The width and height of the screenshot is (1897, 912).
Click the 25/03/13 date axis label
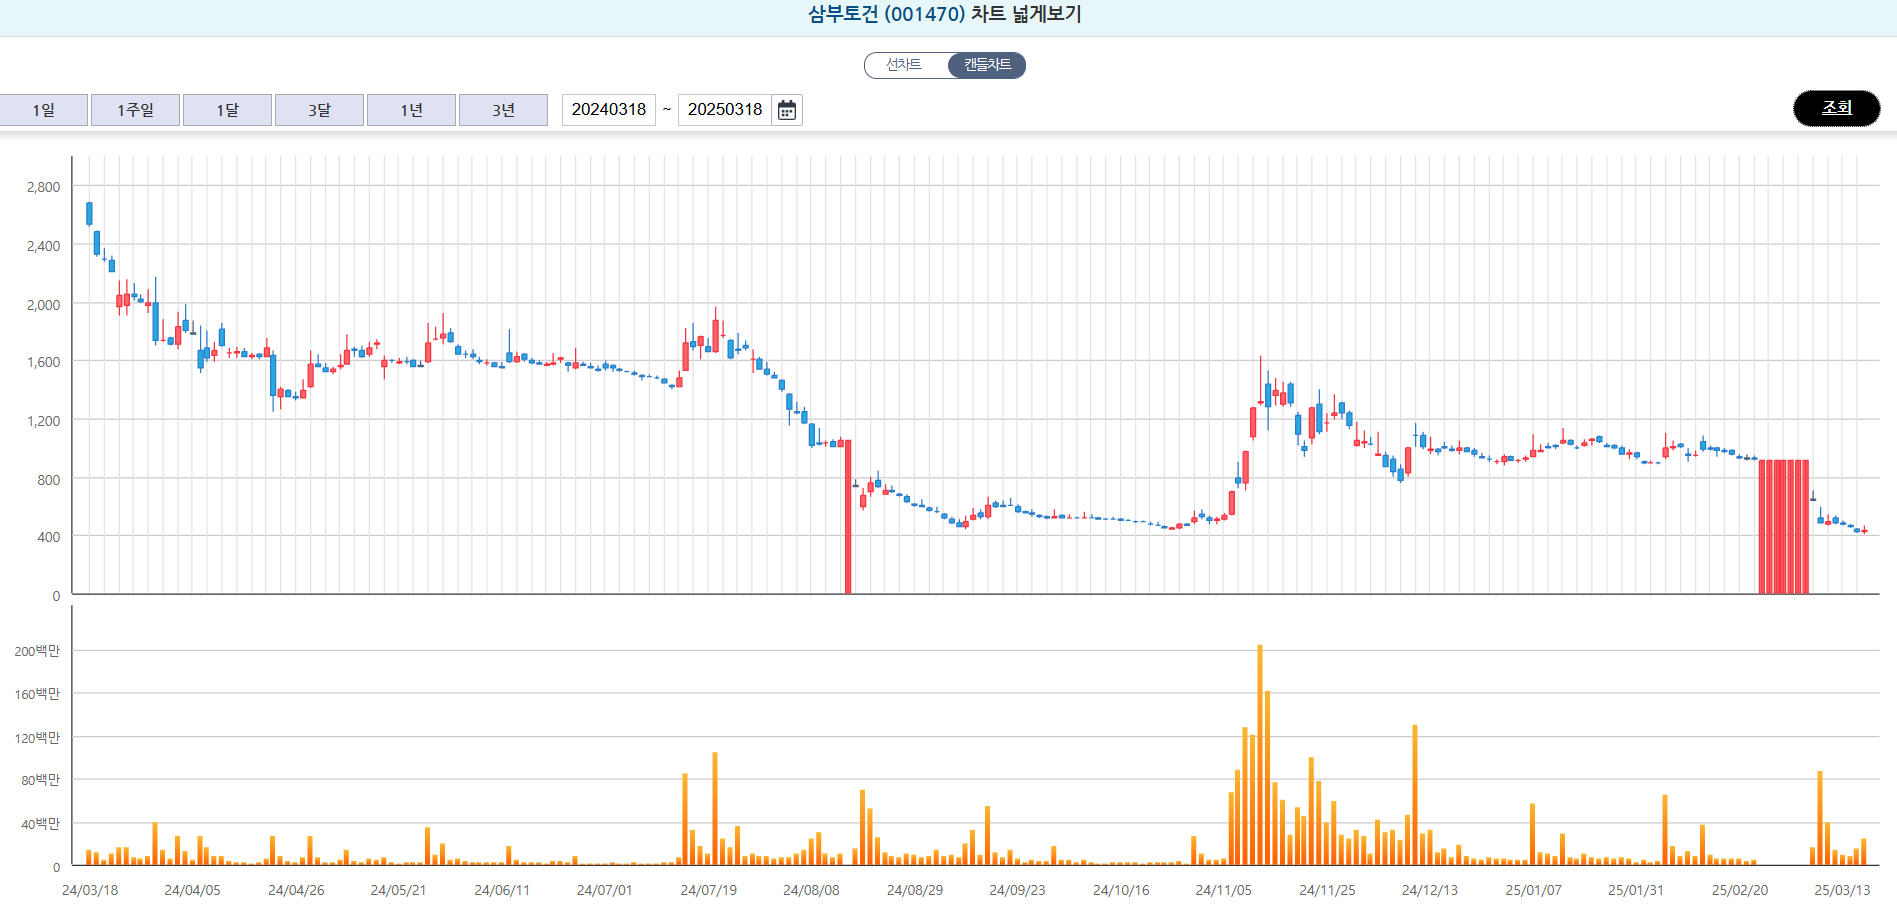coord(1842,890)
